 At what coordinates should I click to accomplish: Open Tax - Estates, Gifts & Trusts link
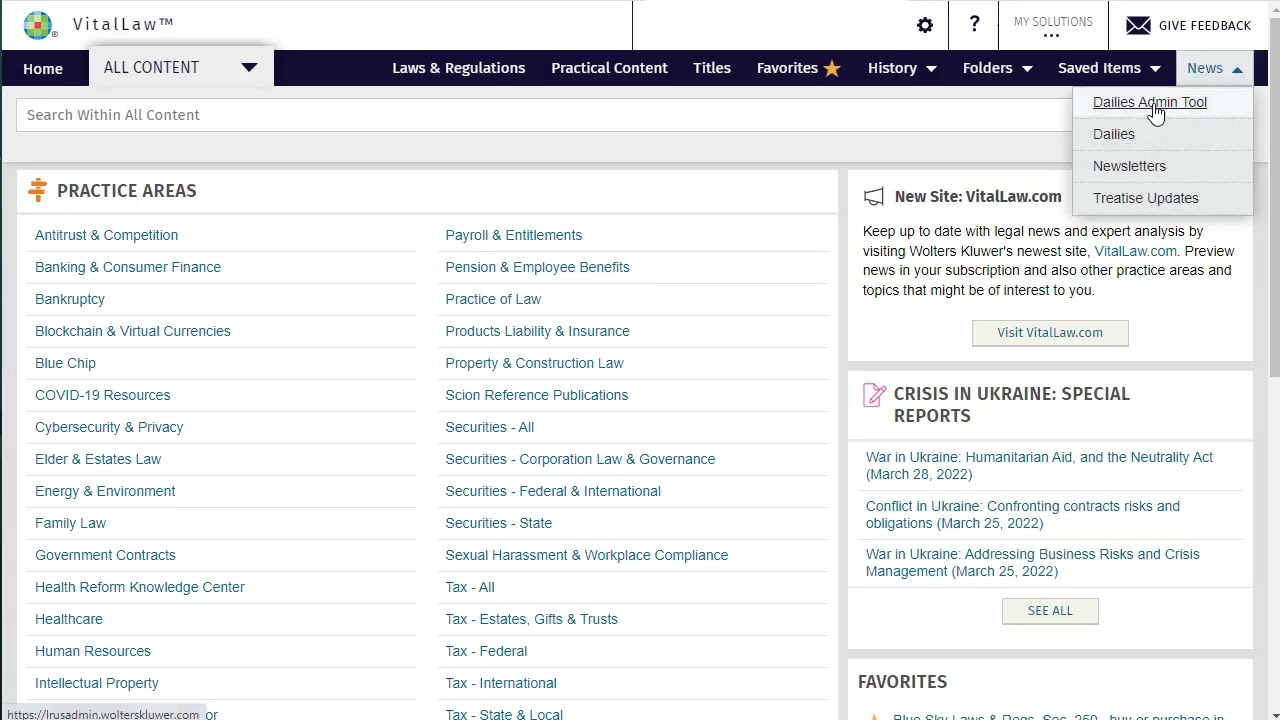(x=532, y=619)
